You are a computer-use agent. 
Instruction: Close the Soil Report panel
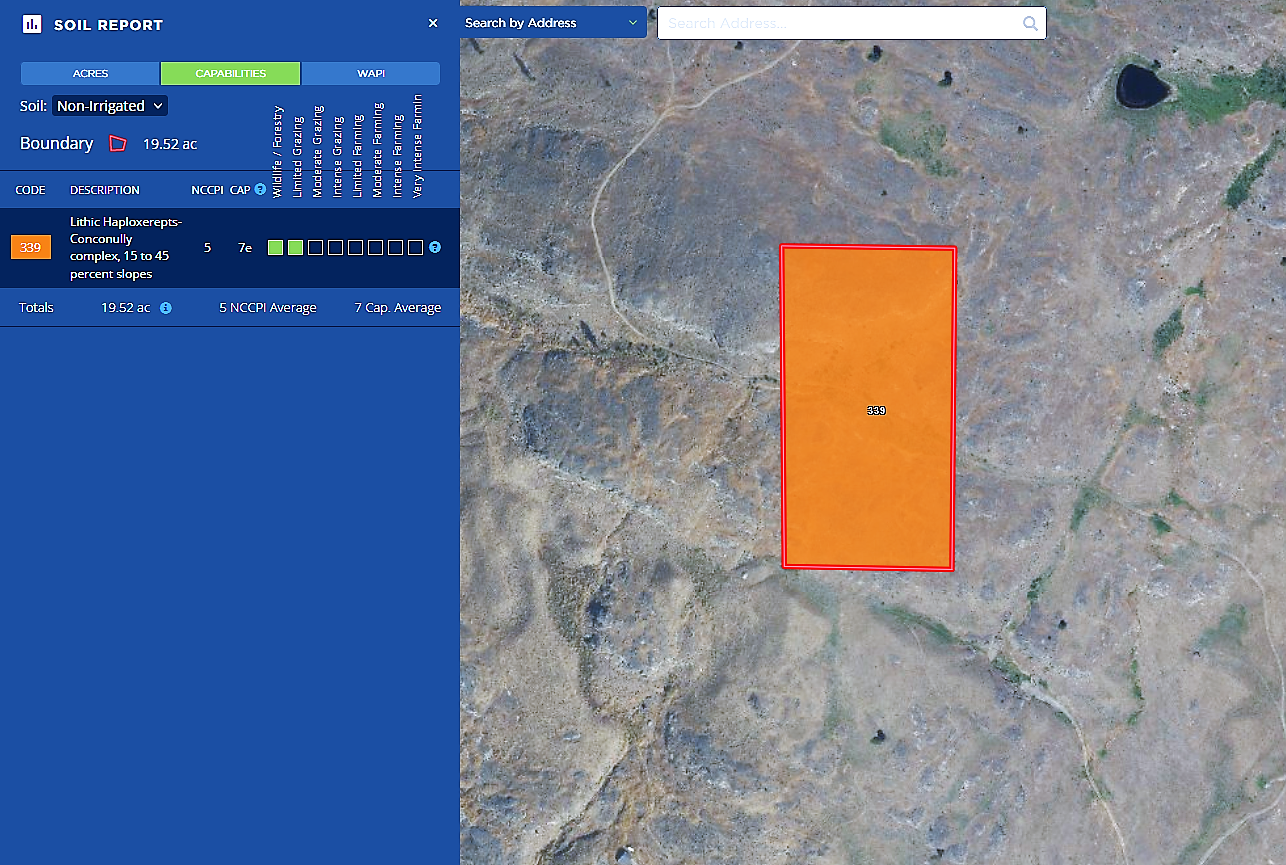(433, 23)
